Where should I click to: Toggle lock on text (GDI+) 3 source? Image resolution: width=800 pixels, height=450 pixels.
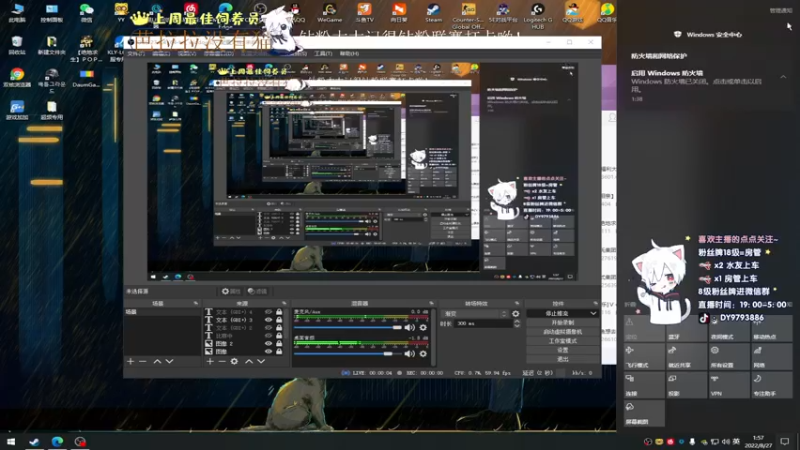(279, 320)
